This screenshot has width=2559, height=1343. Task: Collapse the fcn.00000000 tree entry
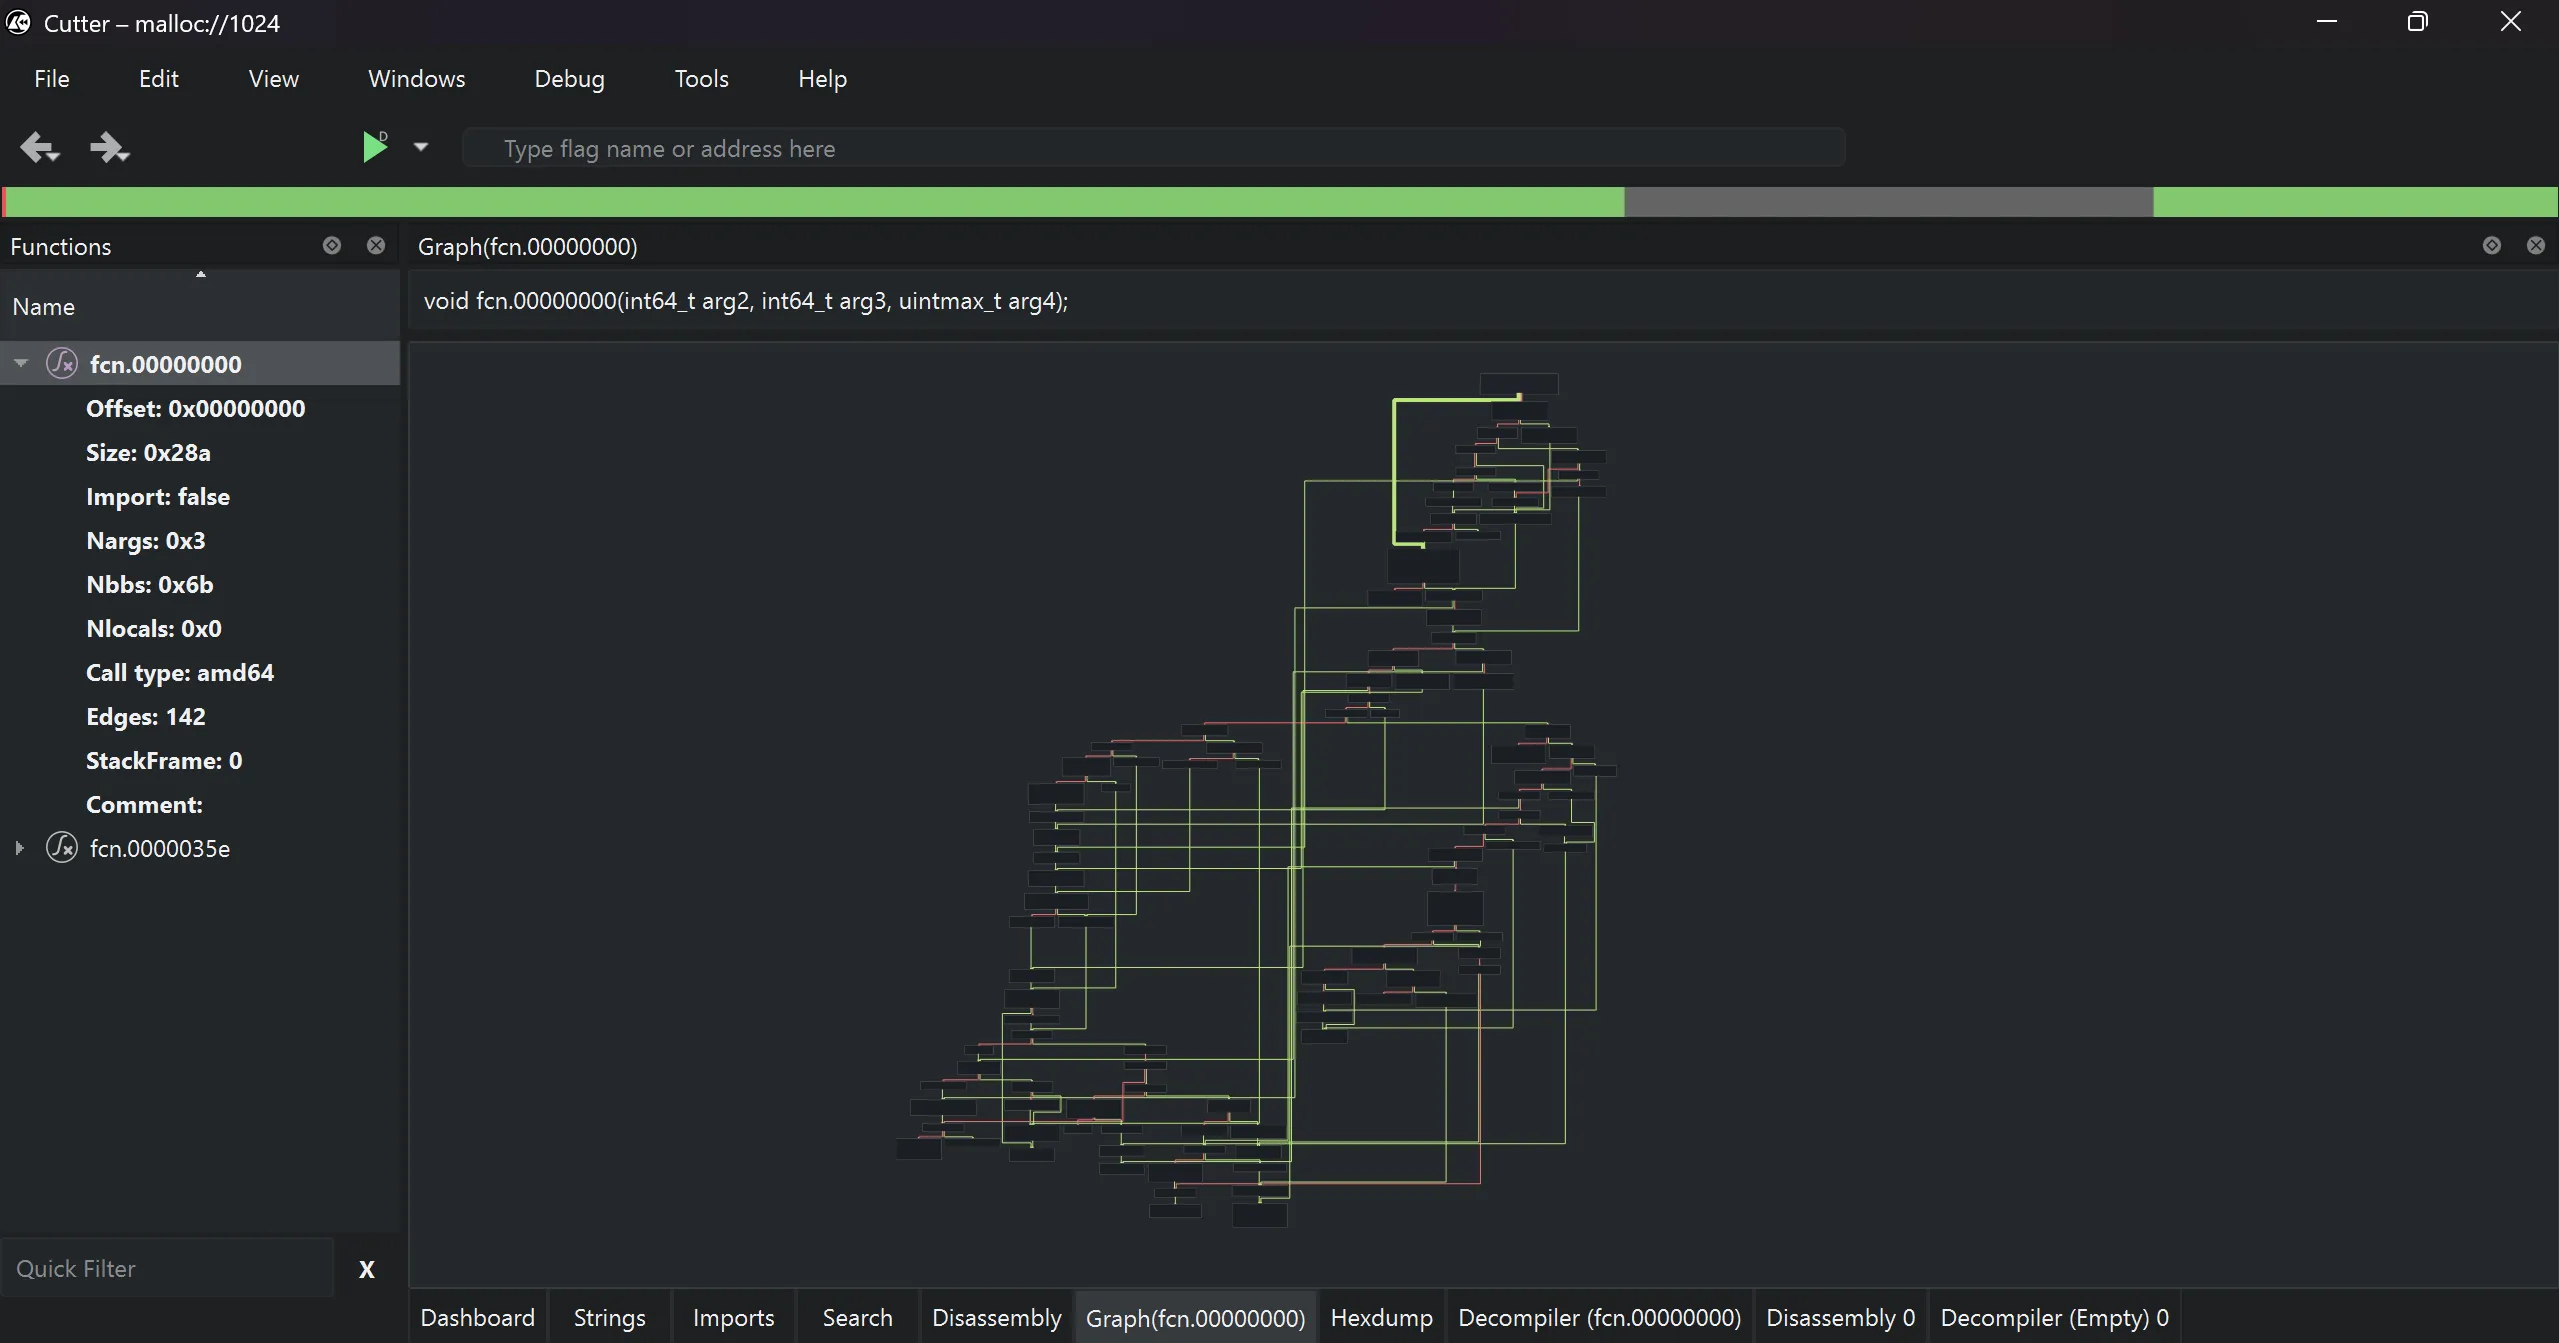tap(20, 364)
